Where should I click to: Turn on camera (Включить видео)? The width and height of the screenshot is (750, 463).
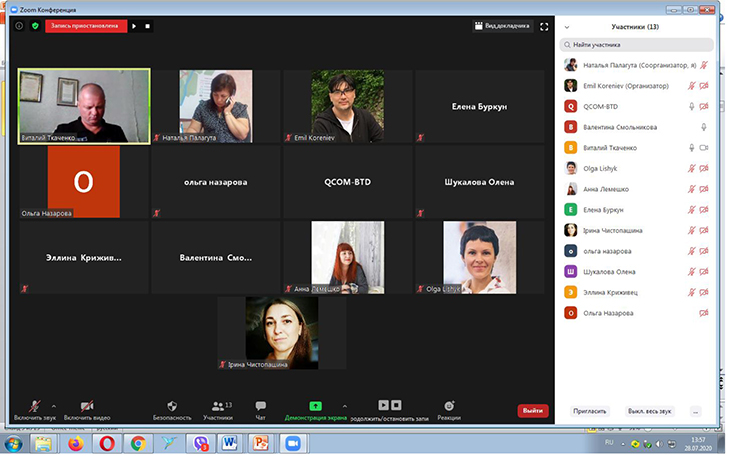[86, 408]
